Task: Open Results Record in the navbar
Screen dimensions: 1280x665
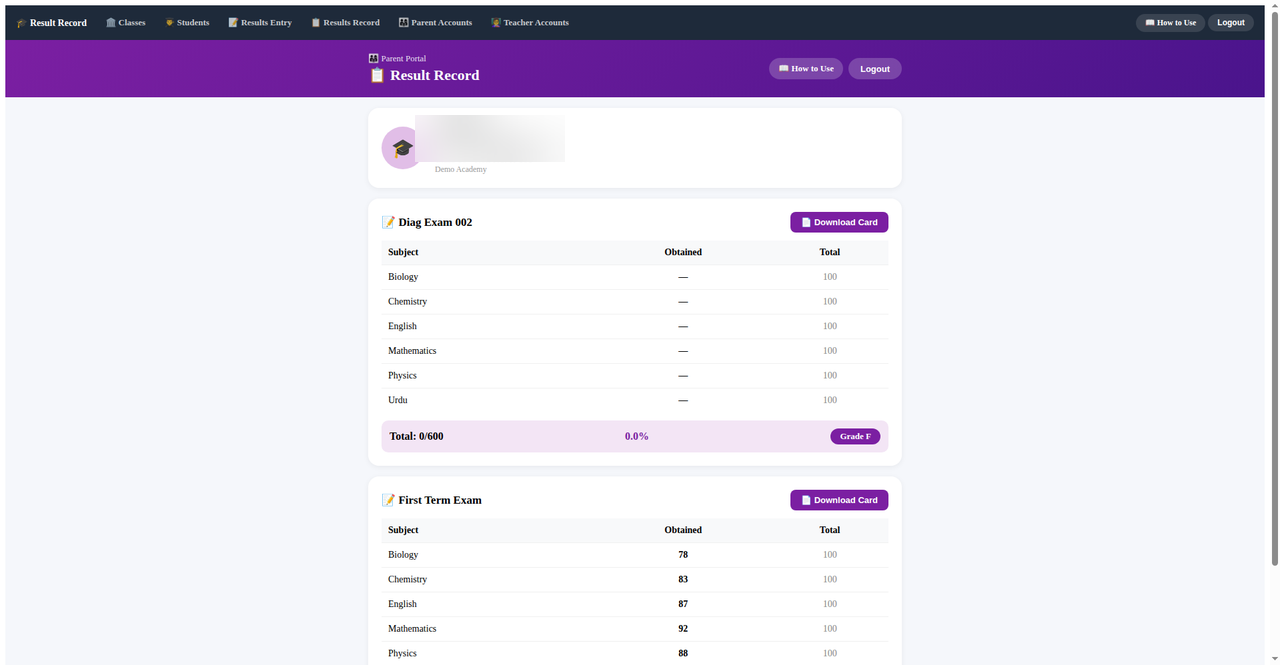Action: [345, 22]
